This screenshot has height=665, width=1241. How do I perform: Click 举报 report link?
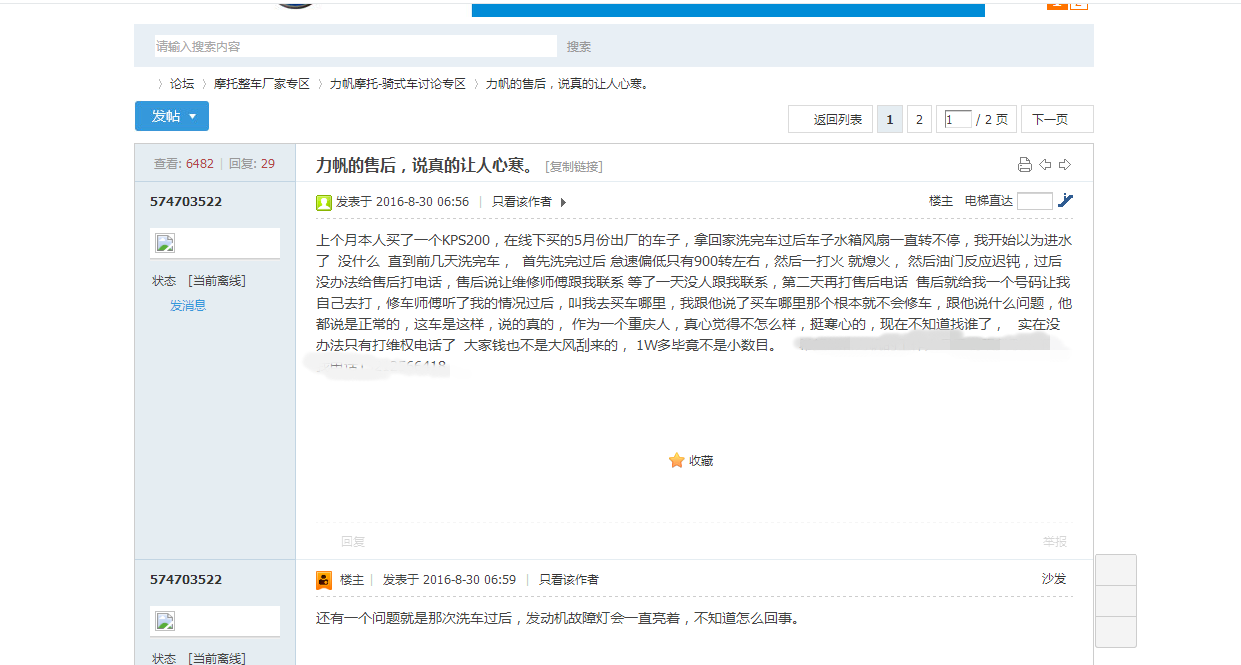click(1055, 541)
